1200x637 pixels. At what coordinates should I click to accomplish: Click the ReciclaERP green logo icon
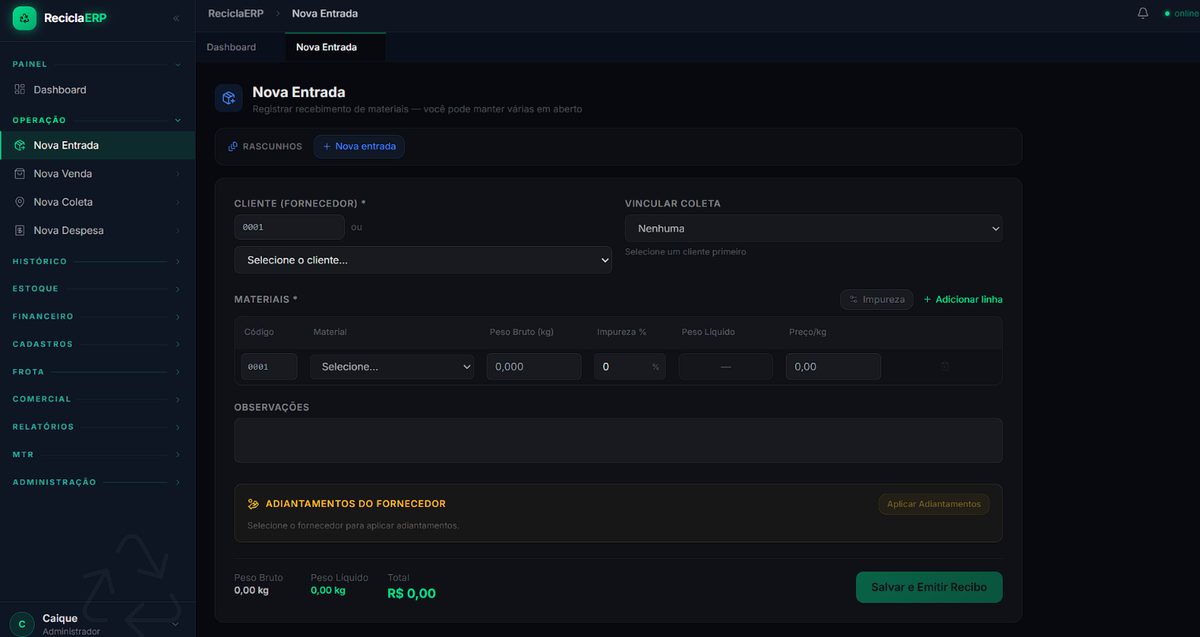point(24,18)
